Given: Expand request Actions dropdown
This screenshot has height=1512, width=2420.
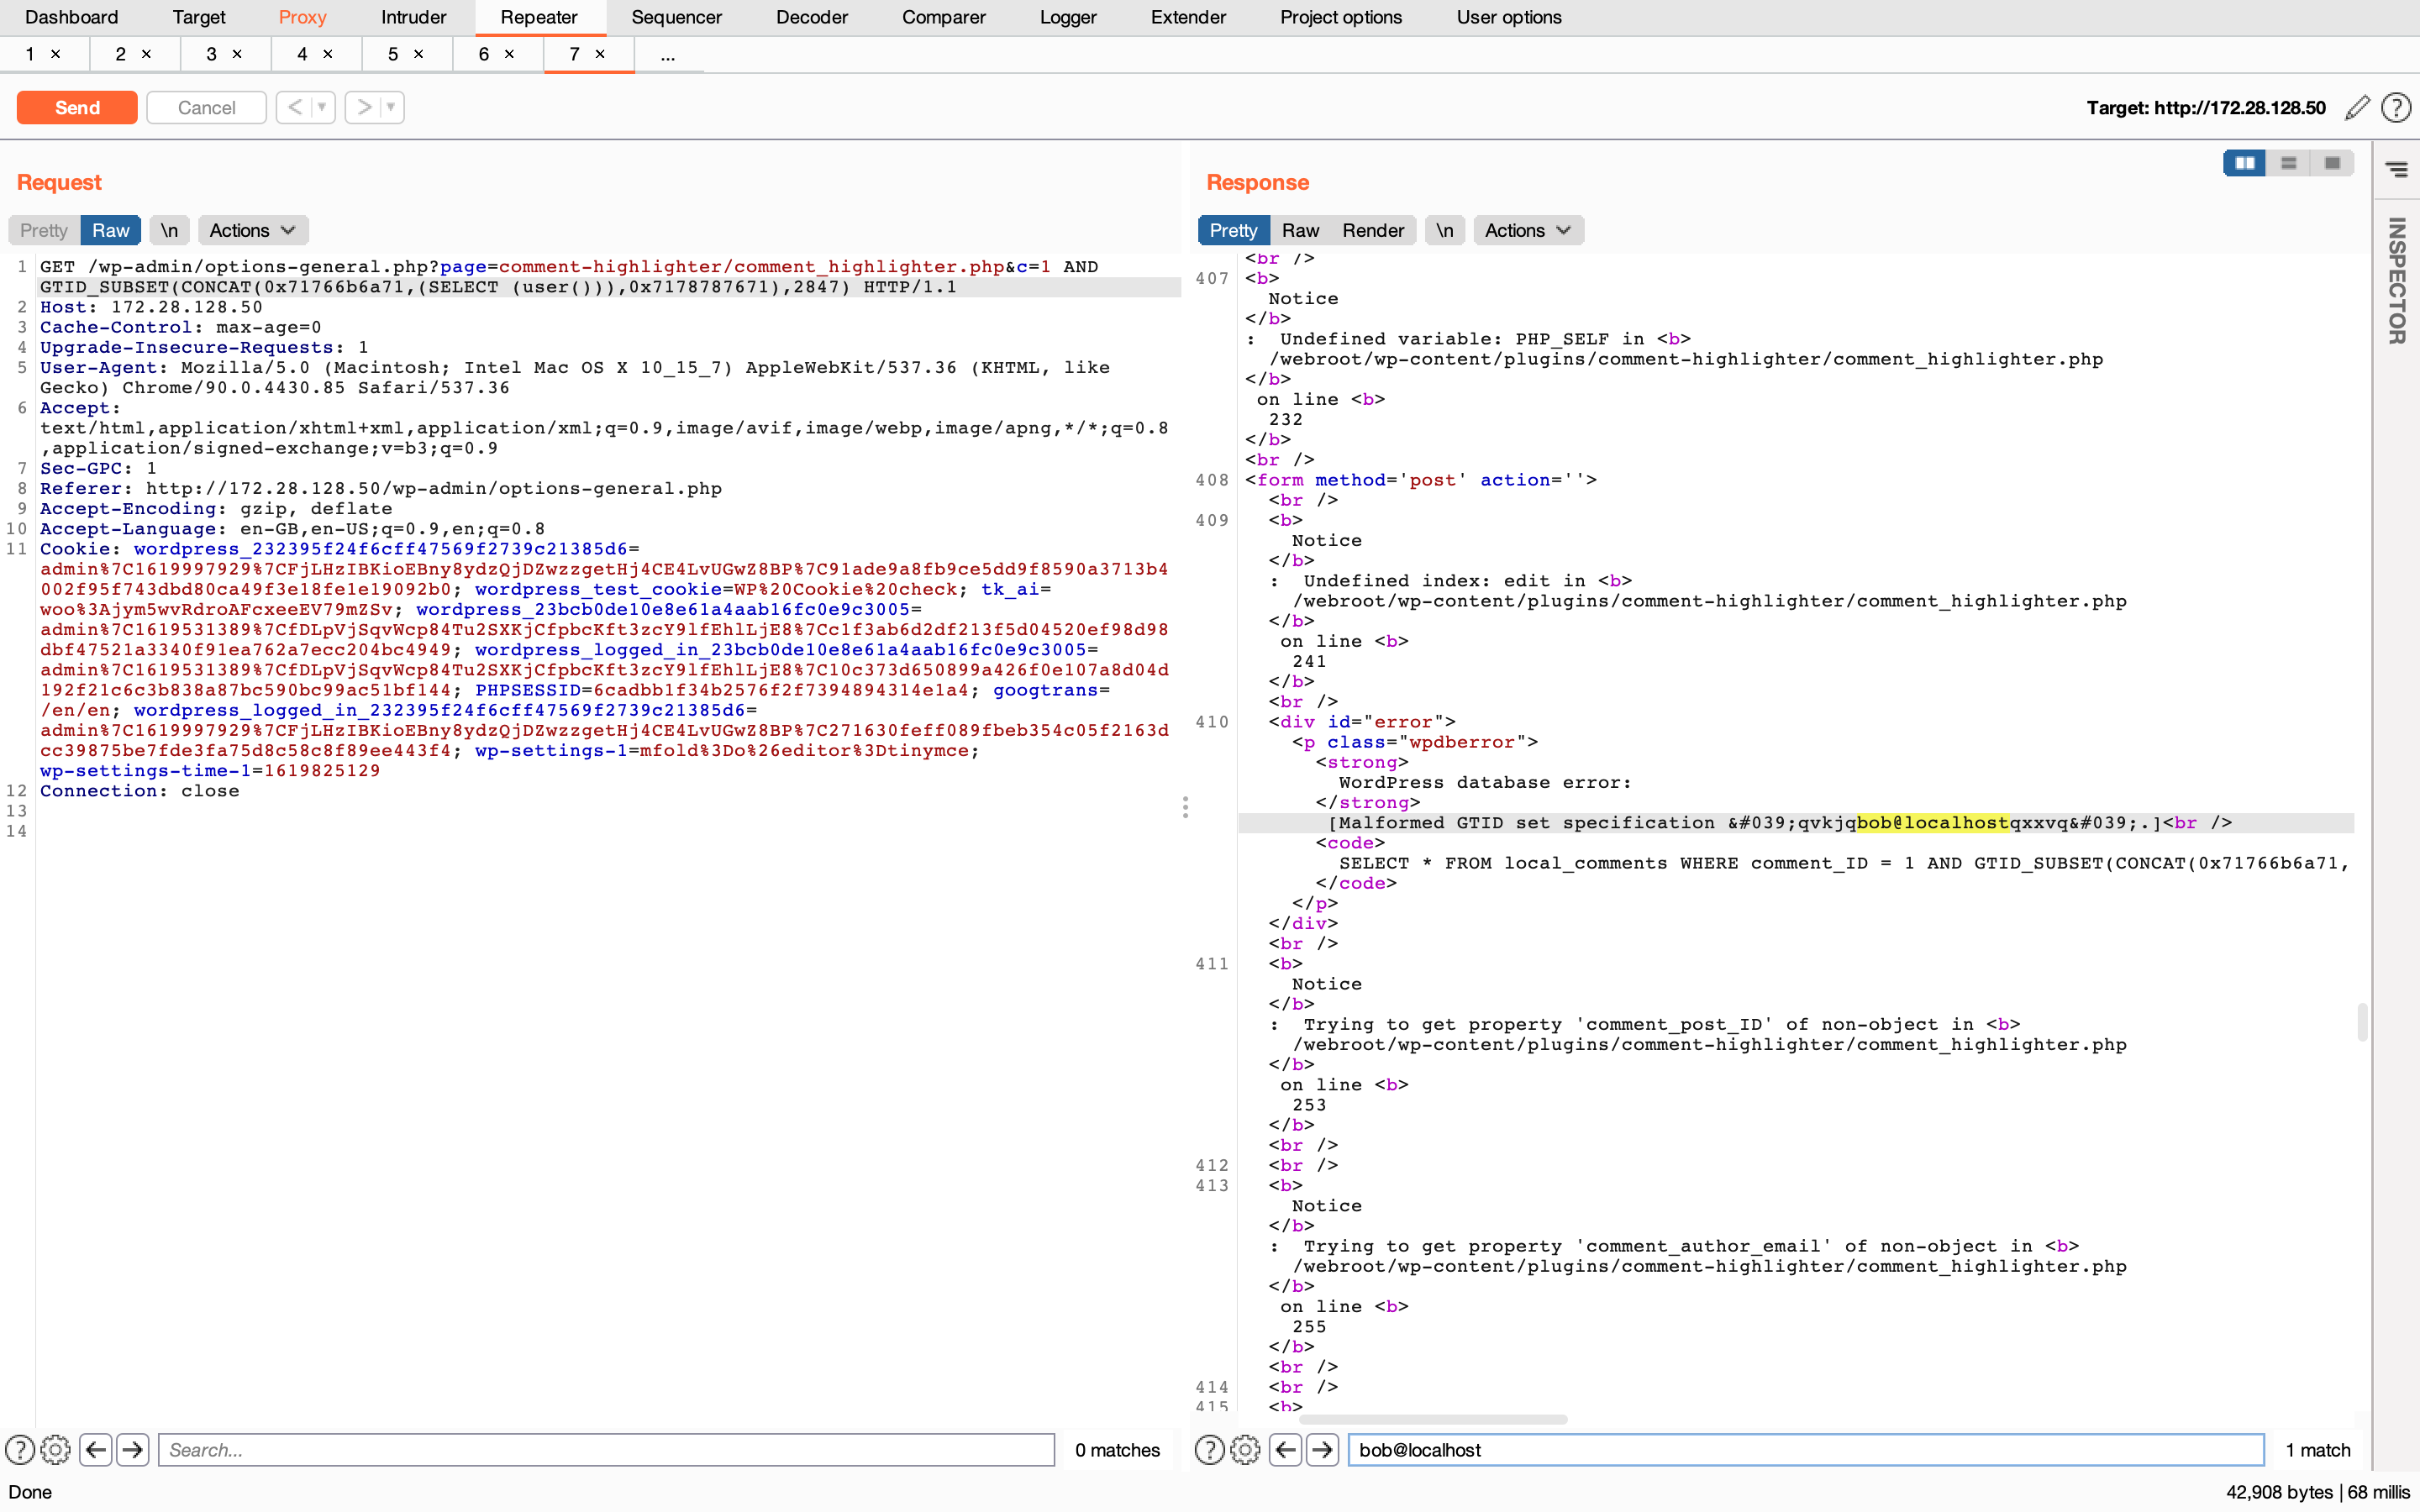Looking at the screenshot, I should click(x=252, y=230).
